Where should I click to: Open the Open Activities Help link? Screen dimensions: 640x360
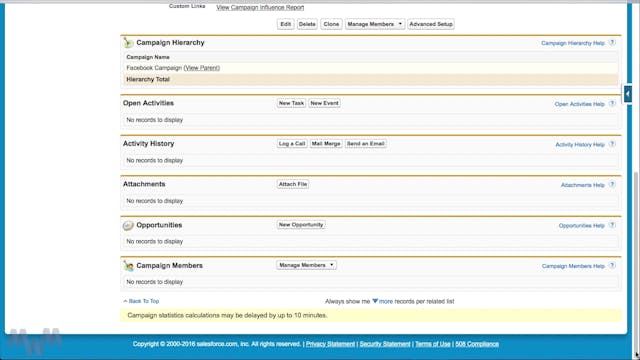[x=579, y=104]
